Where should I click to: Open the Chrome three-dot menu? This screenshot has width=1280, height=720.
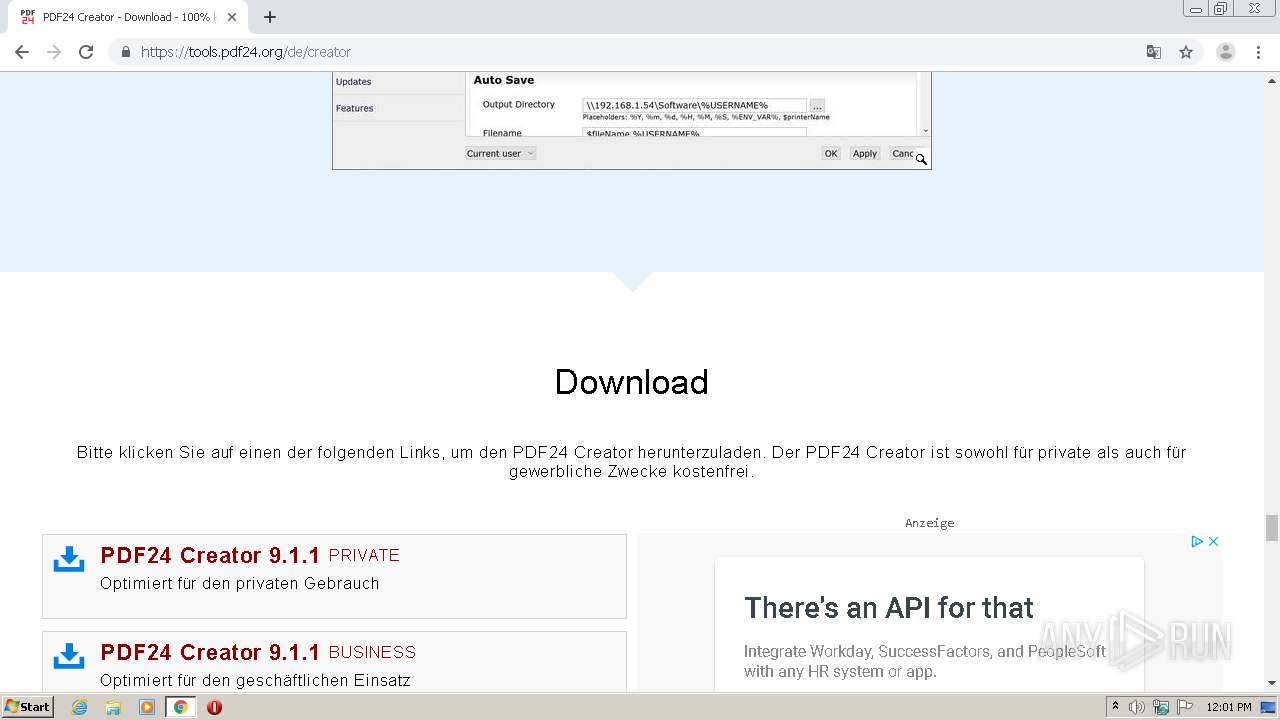1258,52
